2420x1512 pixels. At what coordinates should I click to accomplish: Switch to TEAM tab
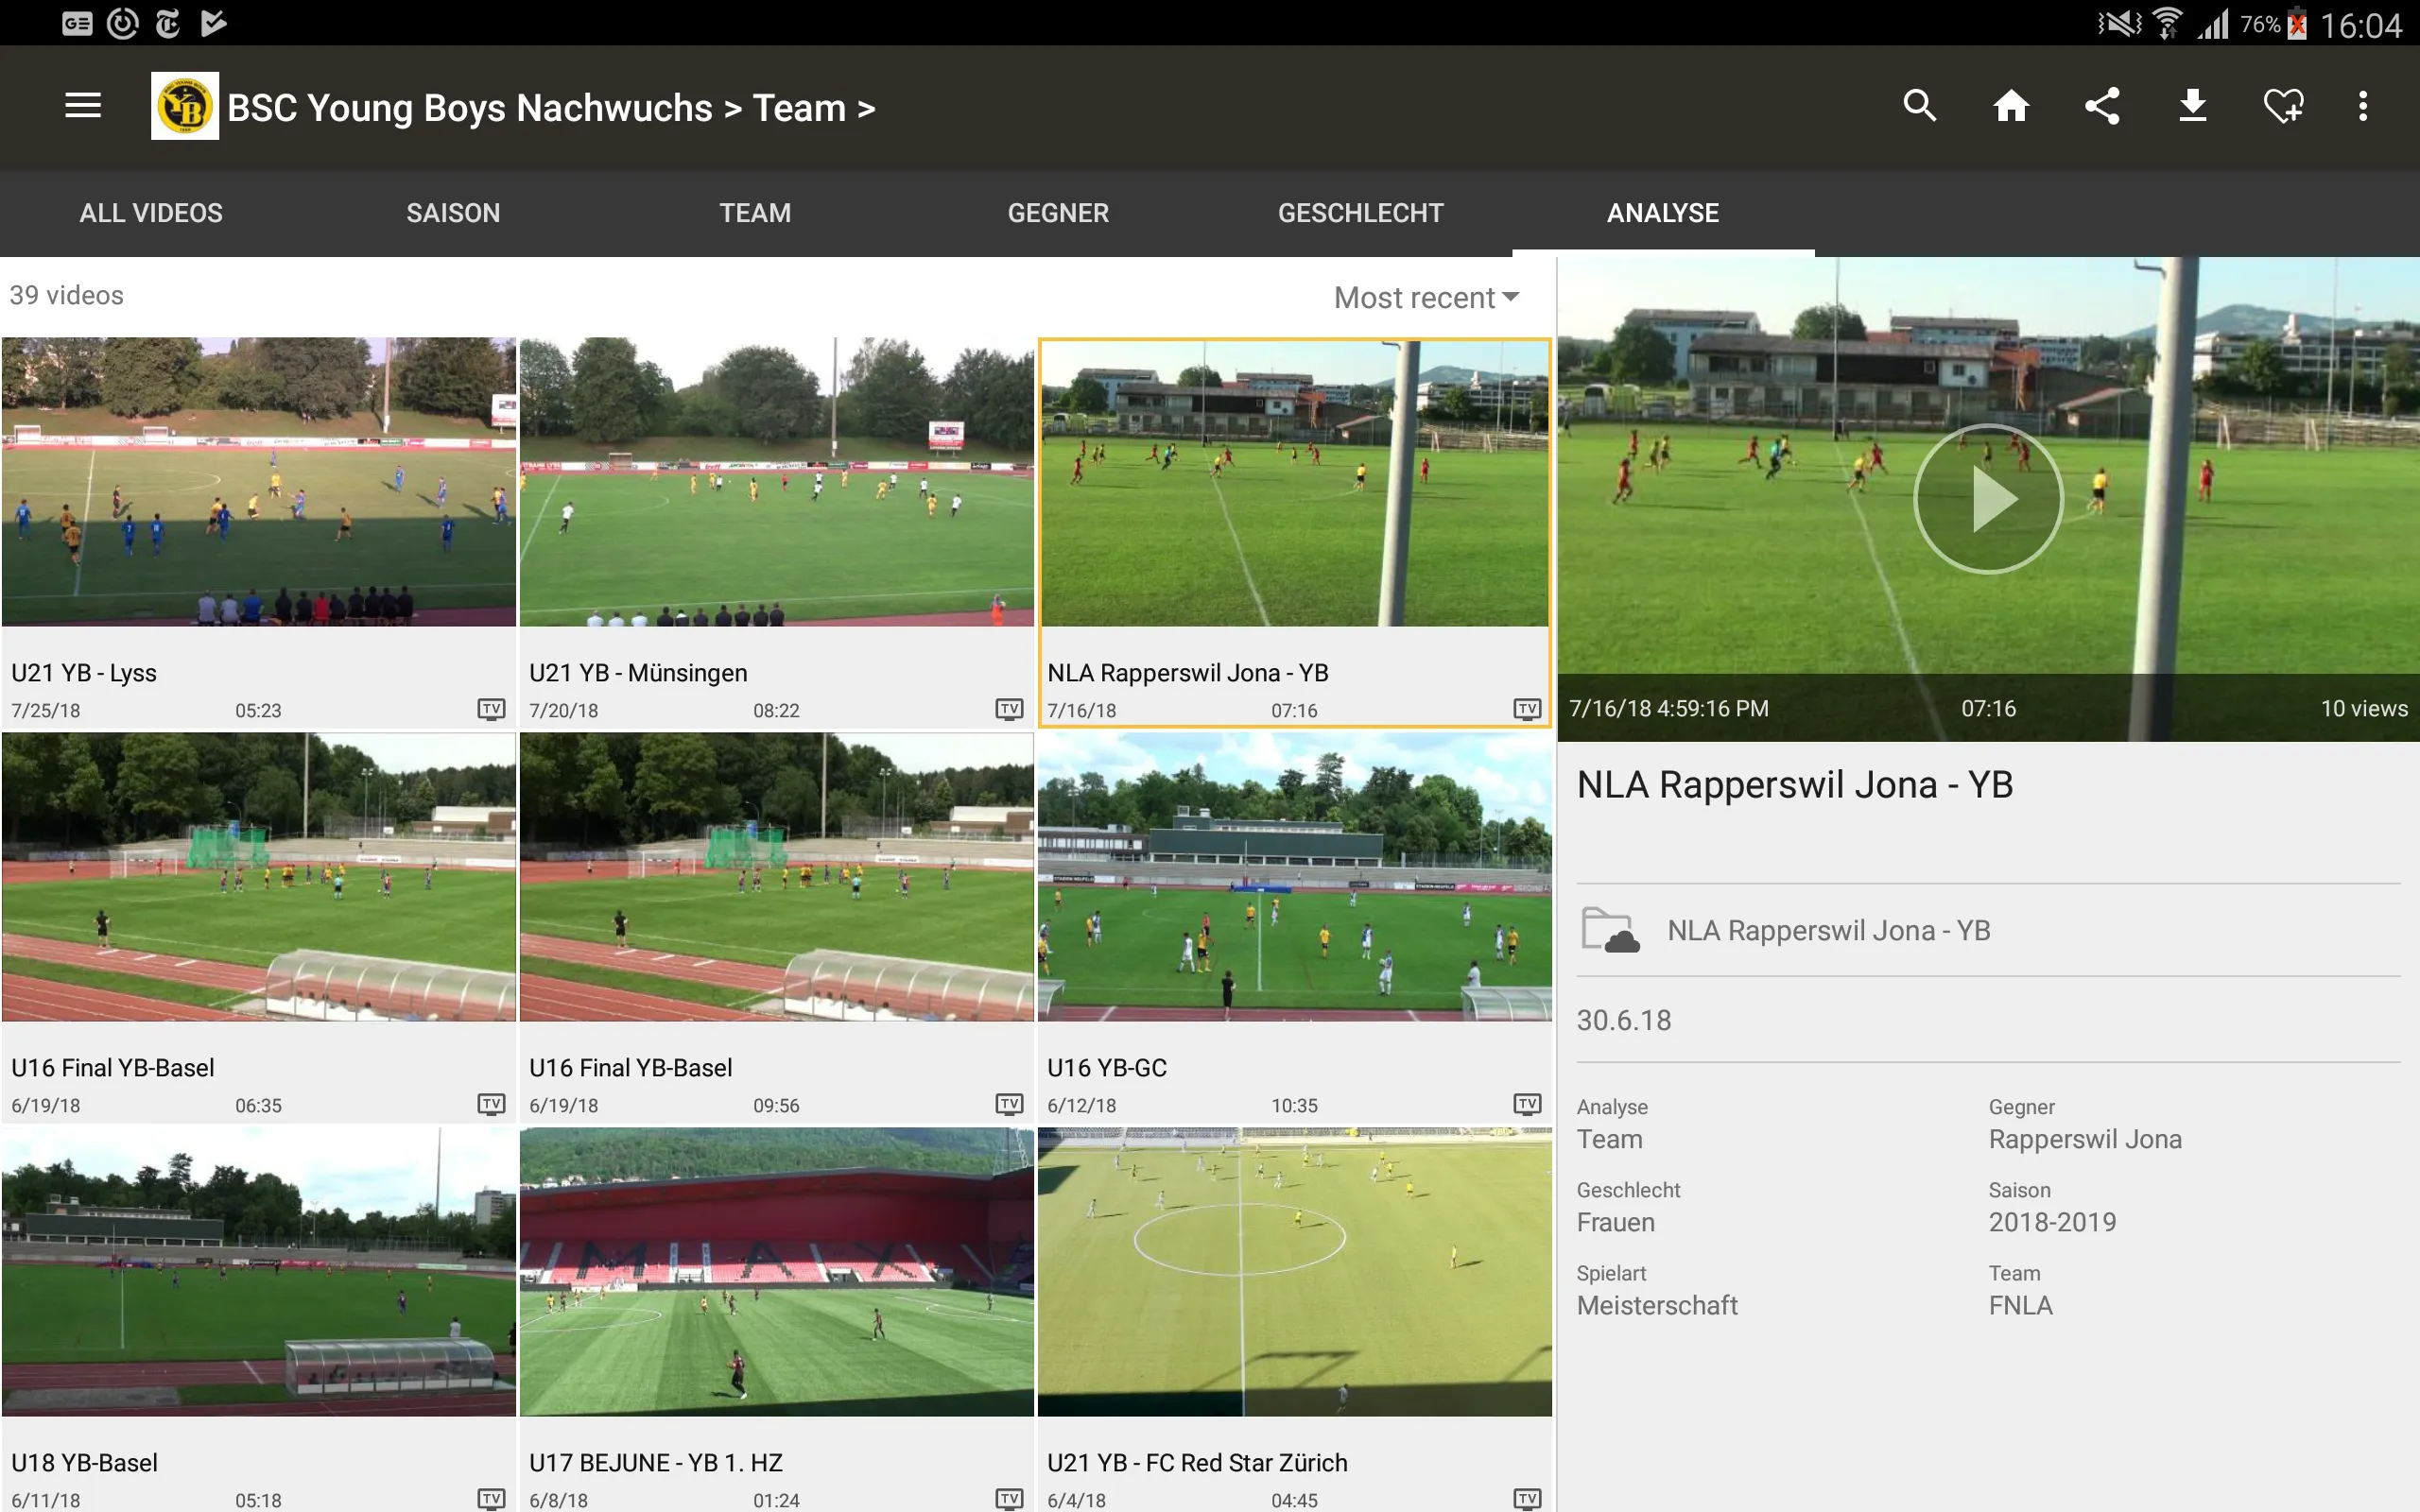(x=755, y=213)
